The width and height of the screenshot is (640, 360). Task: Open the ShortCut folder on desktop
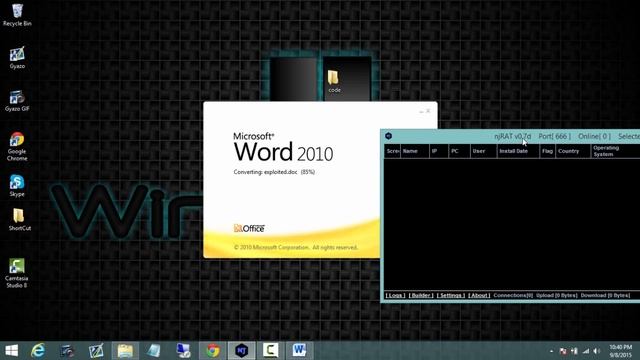coord(19,220)
